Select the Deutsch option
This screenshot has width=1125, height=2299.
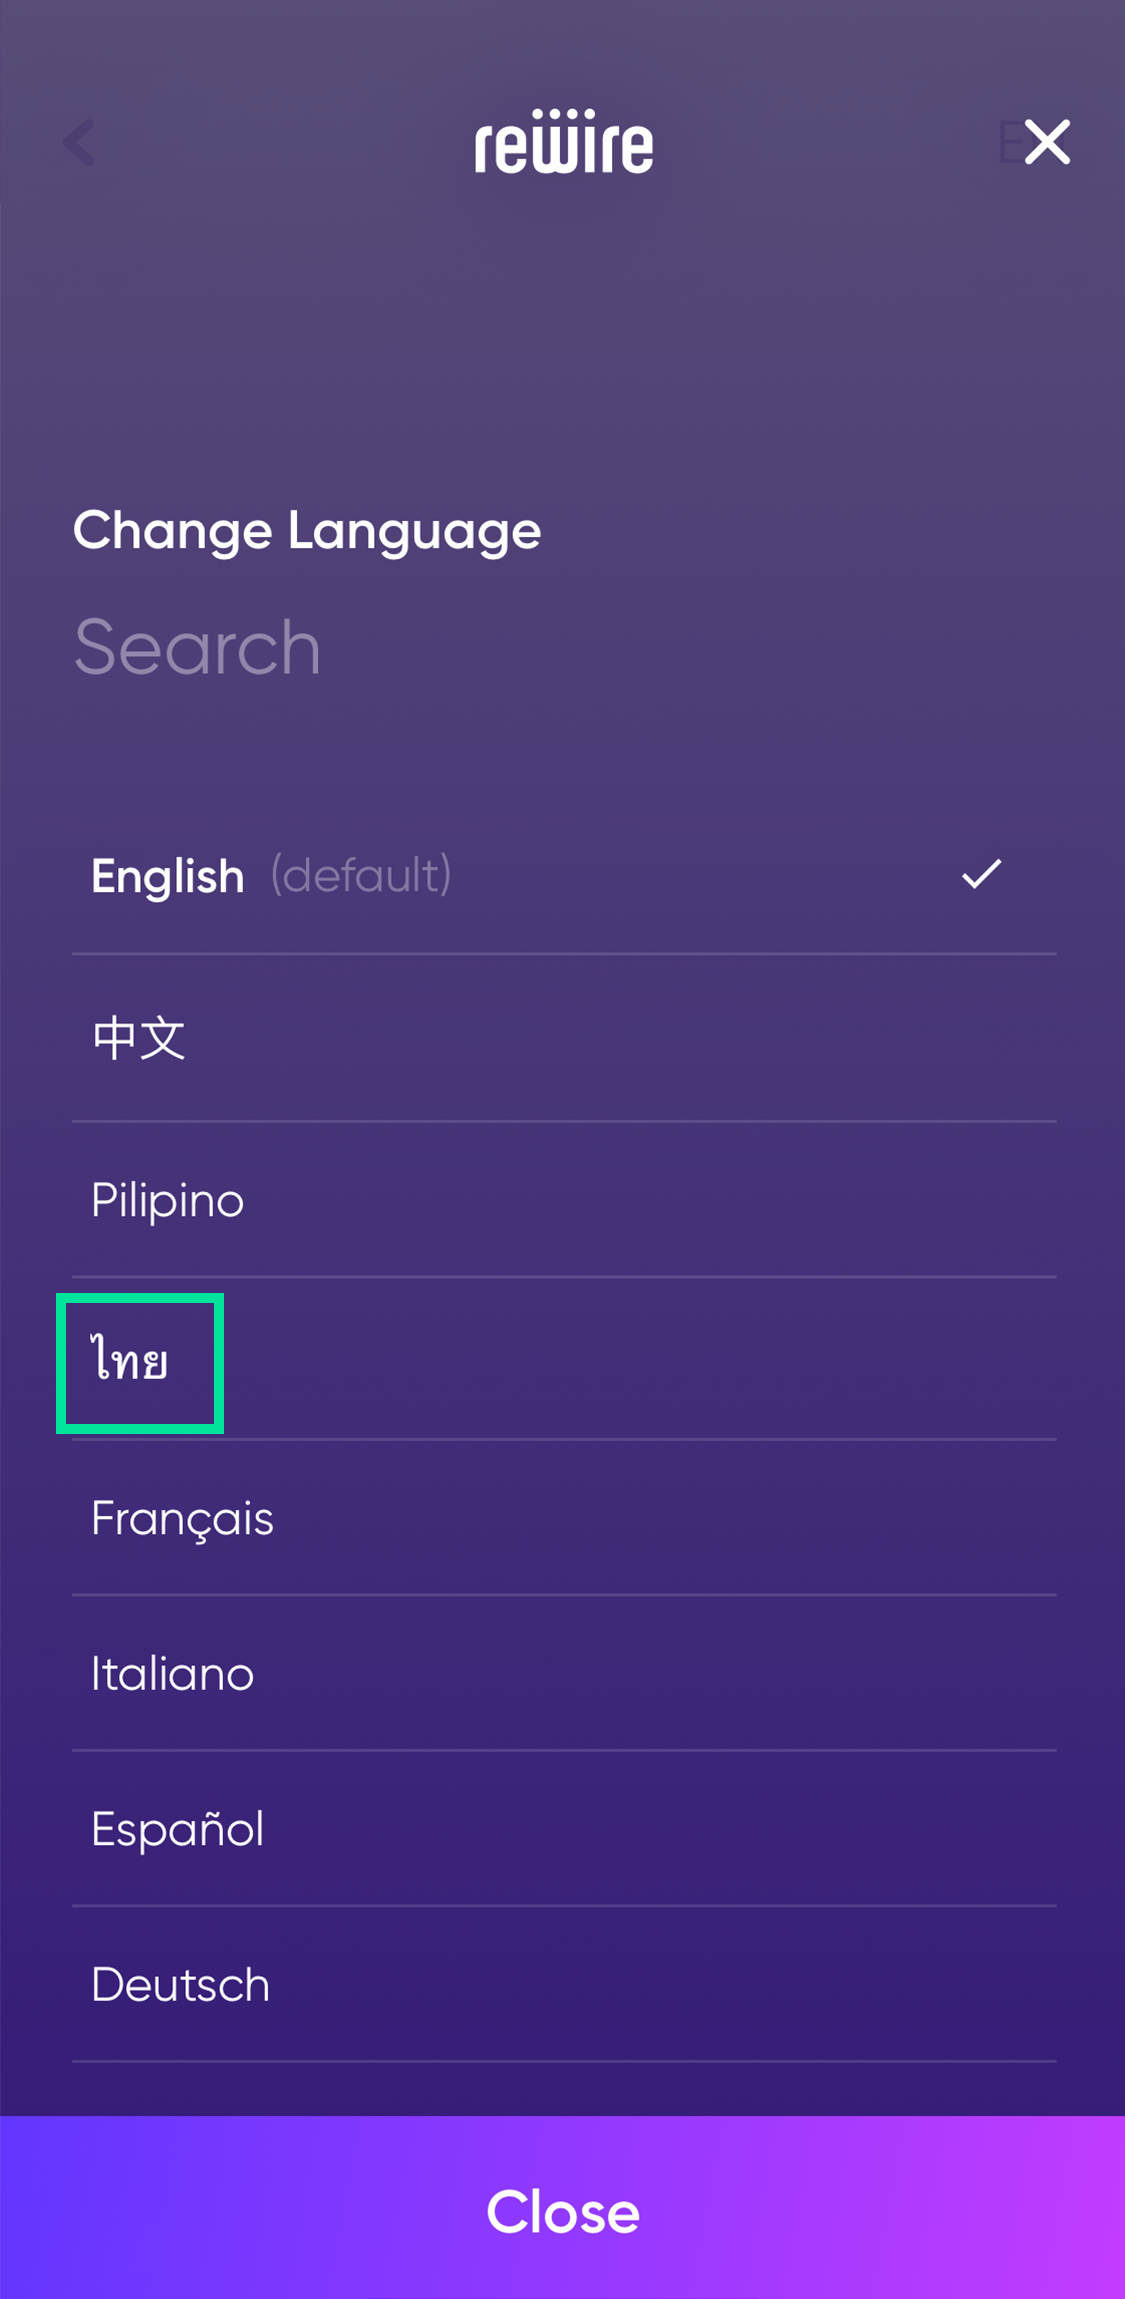(x=181, y=1985)
